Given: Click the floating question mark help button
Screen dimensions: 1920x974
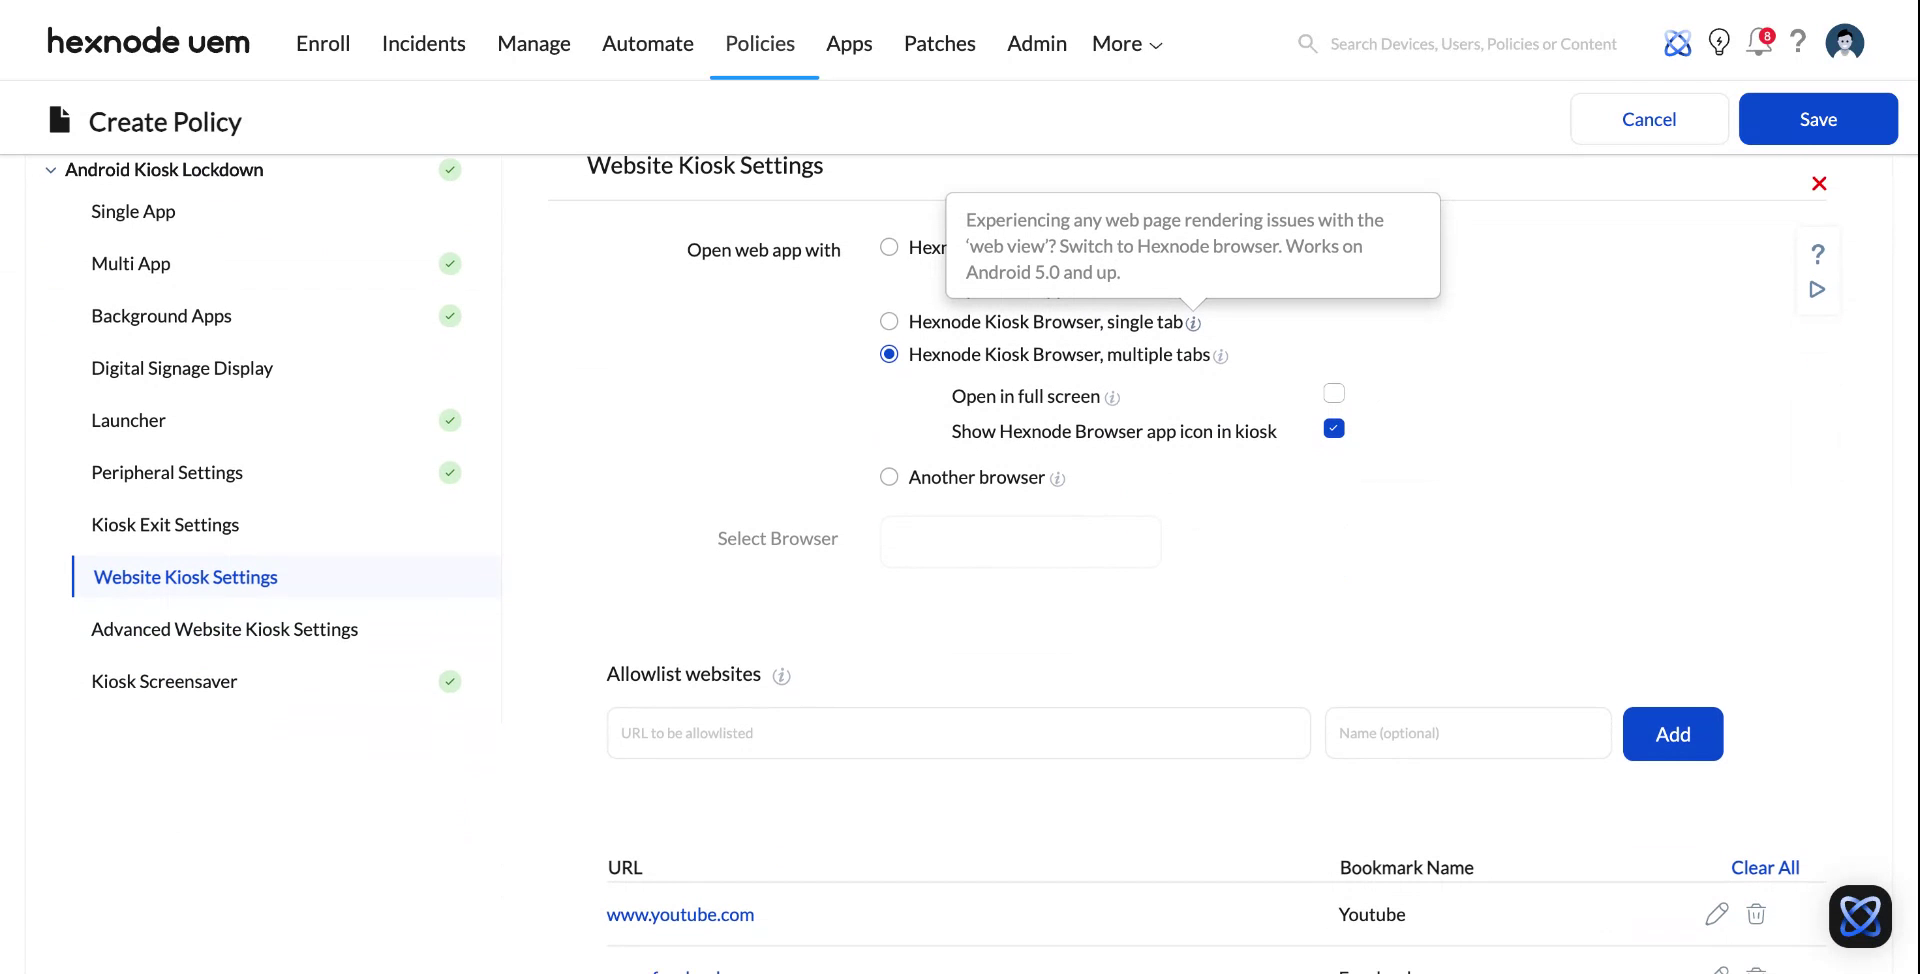Looking at the screenshot, I should click(x=1817, y=254).
